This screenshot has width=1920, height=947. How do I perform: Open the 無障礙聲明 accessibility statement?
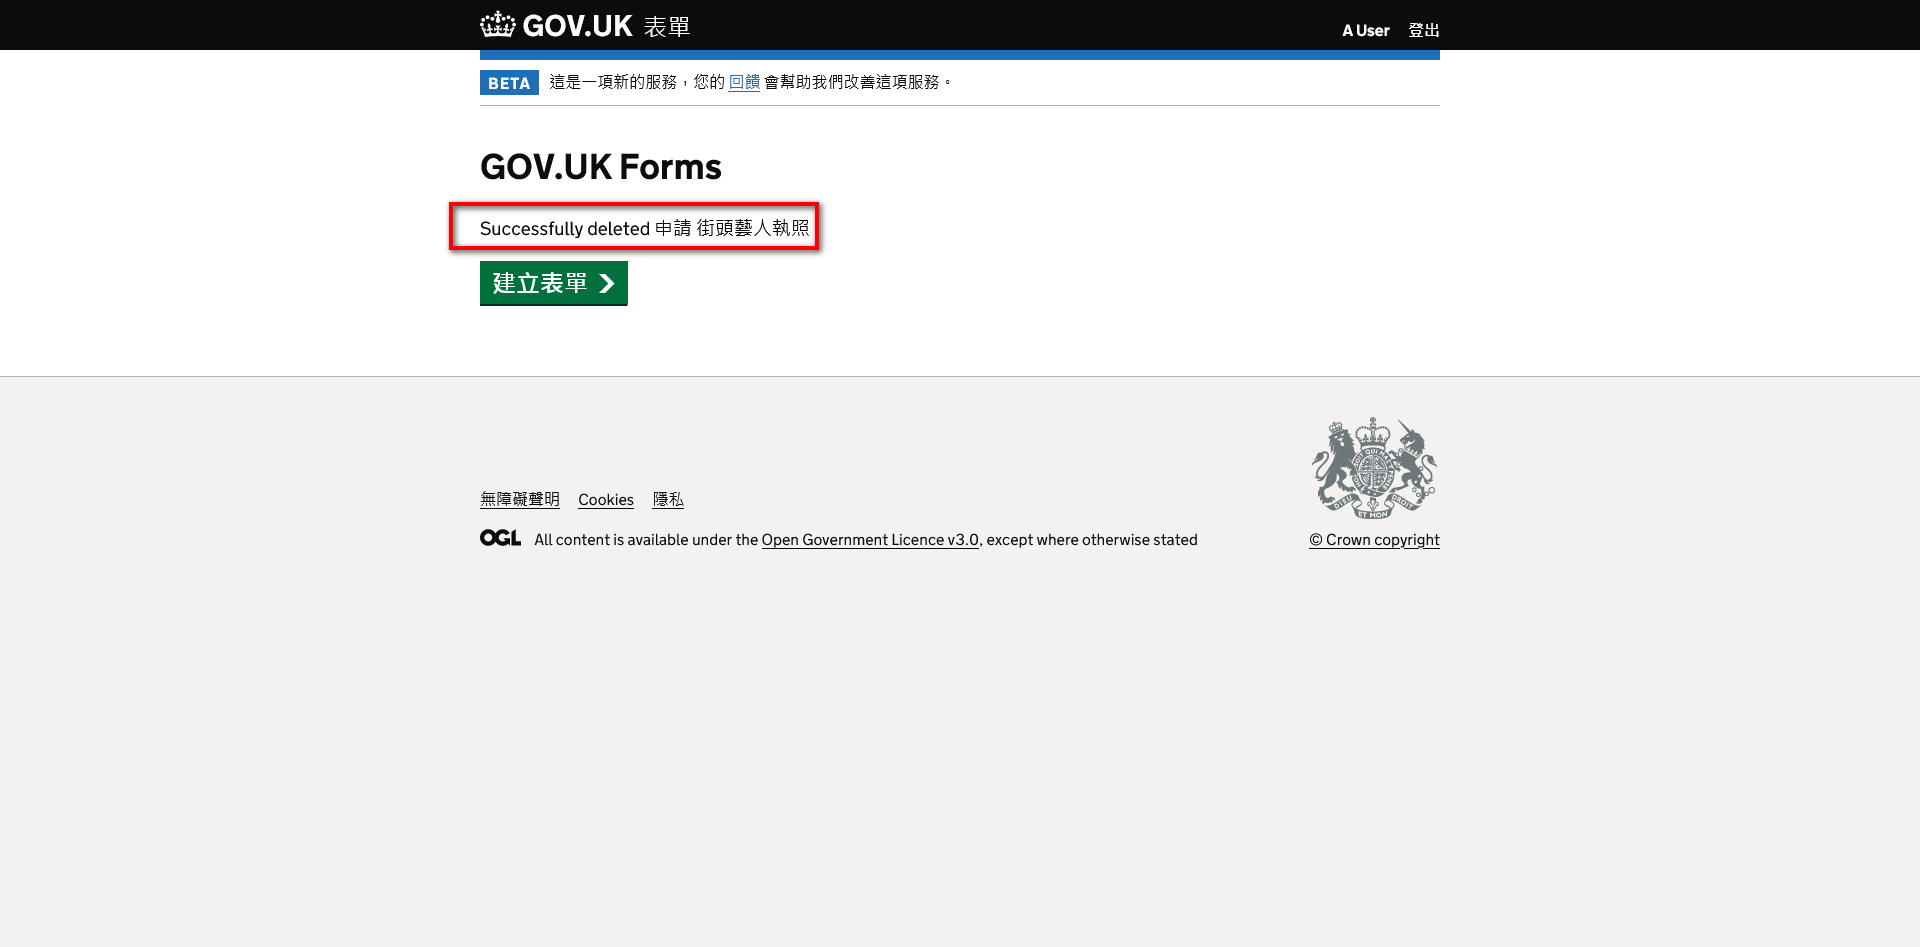coord(519,500)
